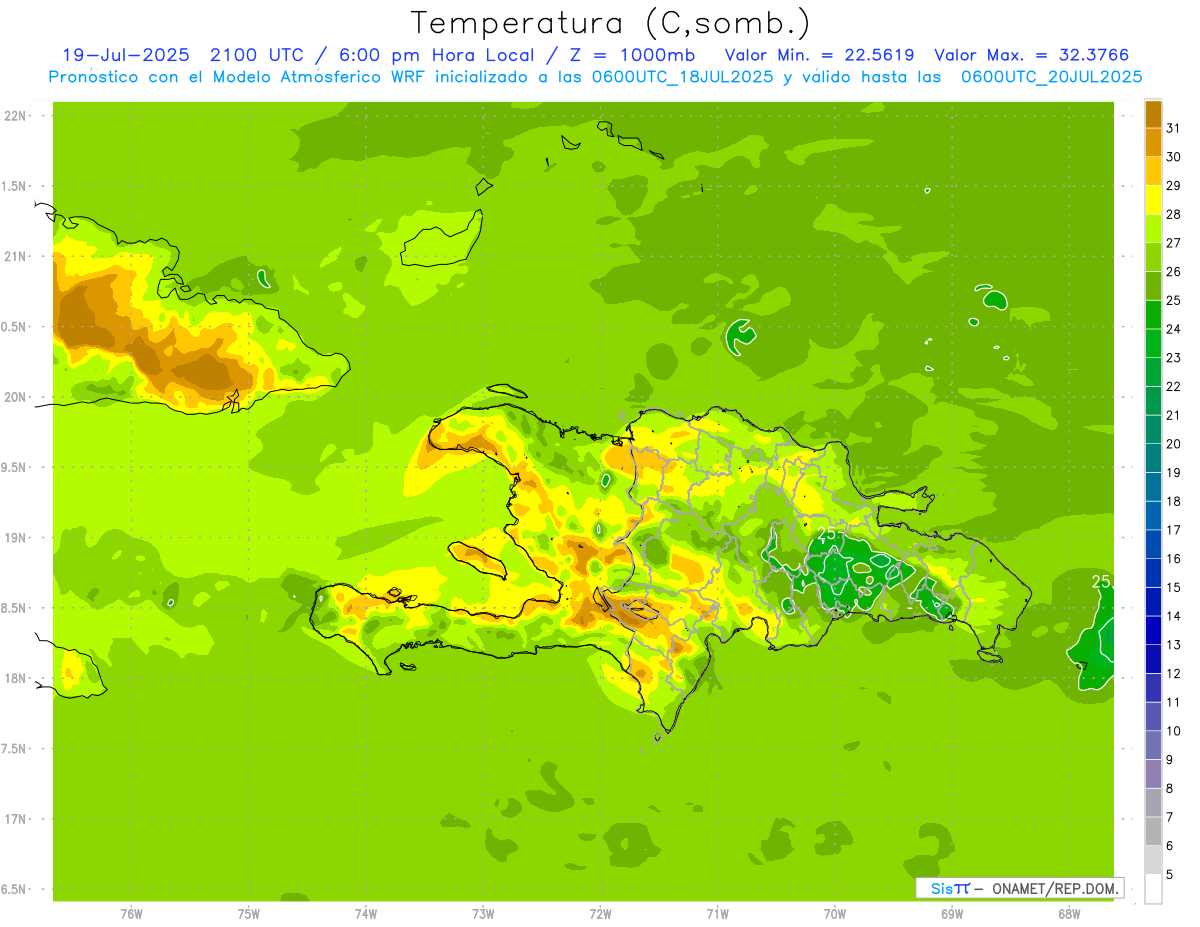This screenshot has height=927, width=1200.
Task: Click the "20N" latitude label
Action: point(16,397)
